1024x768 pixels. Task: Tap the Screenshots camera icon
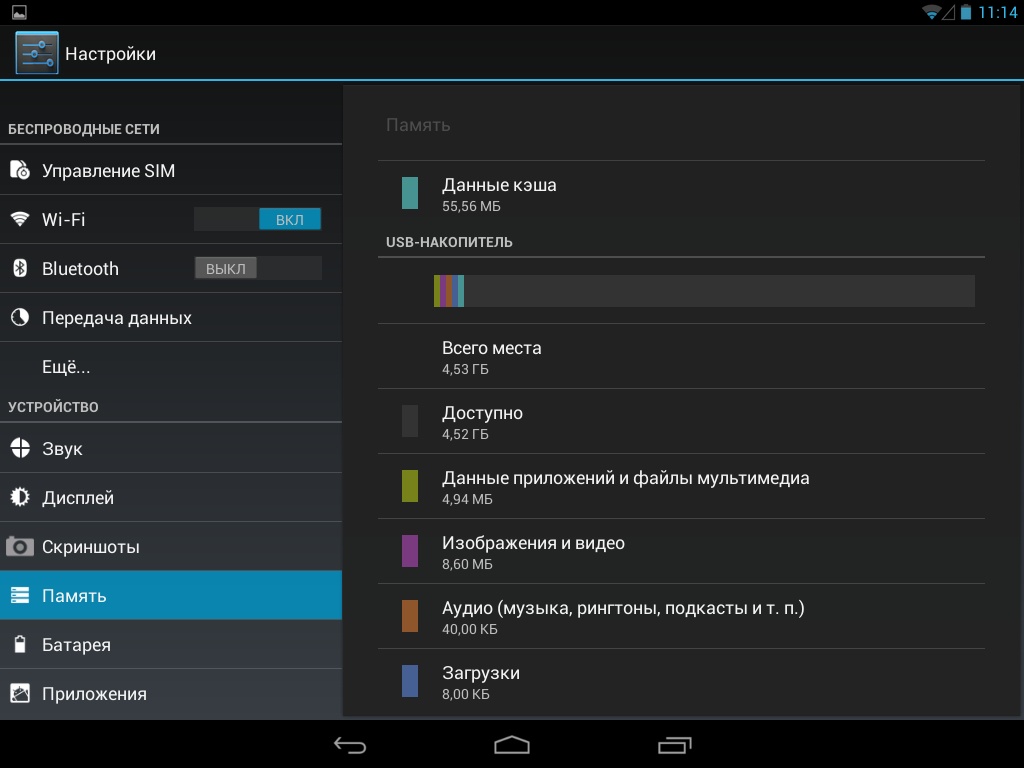[x=20, y=547]
